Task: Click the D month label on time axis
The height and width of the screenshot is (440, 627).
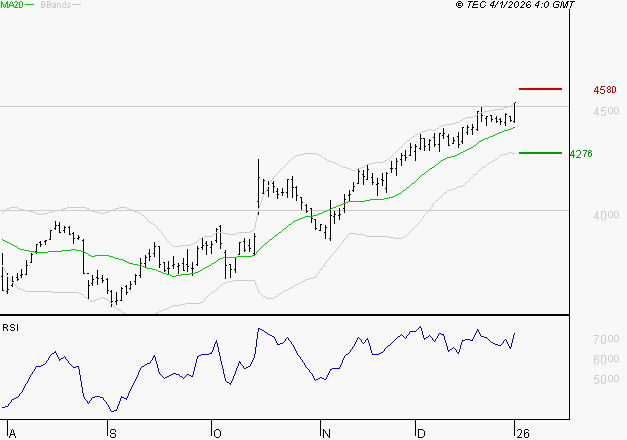Action: [x=421, y=434]
